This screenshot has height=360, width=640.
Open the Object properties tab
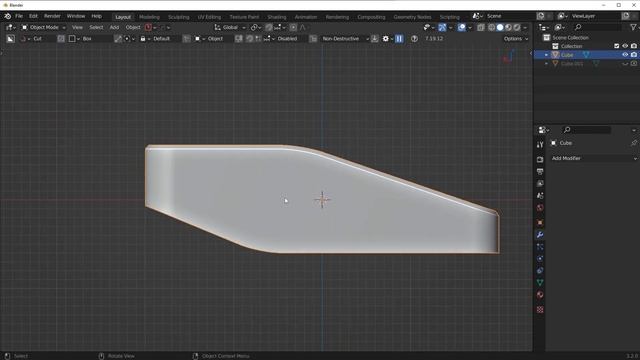[540, 222]
